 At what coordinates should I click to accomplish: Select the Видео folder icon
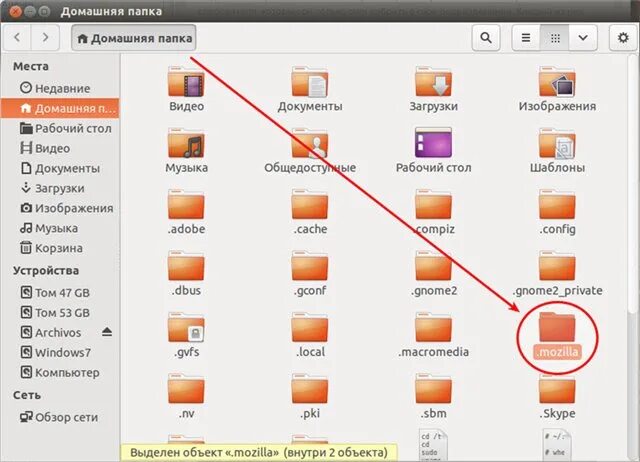(x=186, y=82)
